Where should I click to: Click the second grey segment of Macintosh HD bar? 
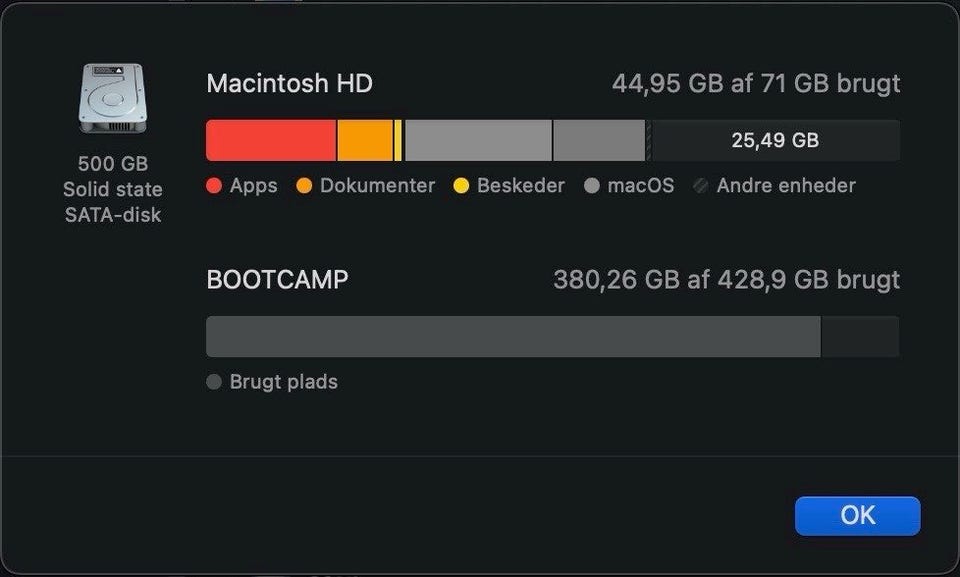(x=598, y=141)
